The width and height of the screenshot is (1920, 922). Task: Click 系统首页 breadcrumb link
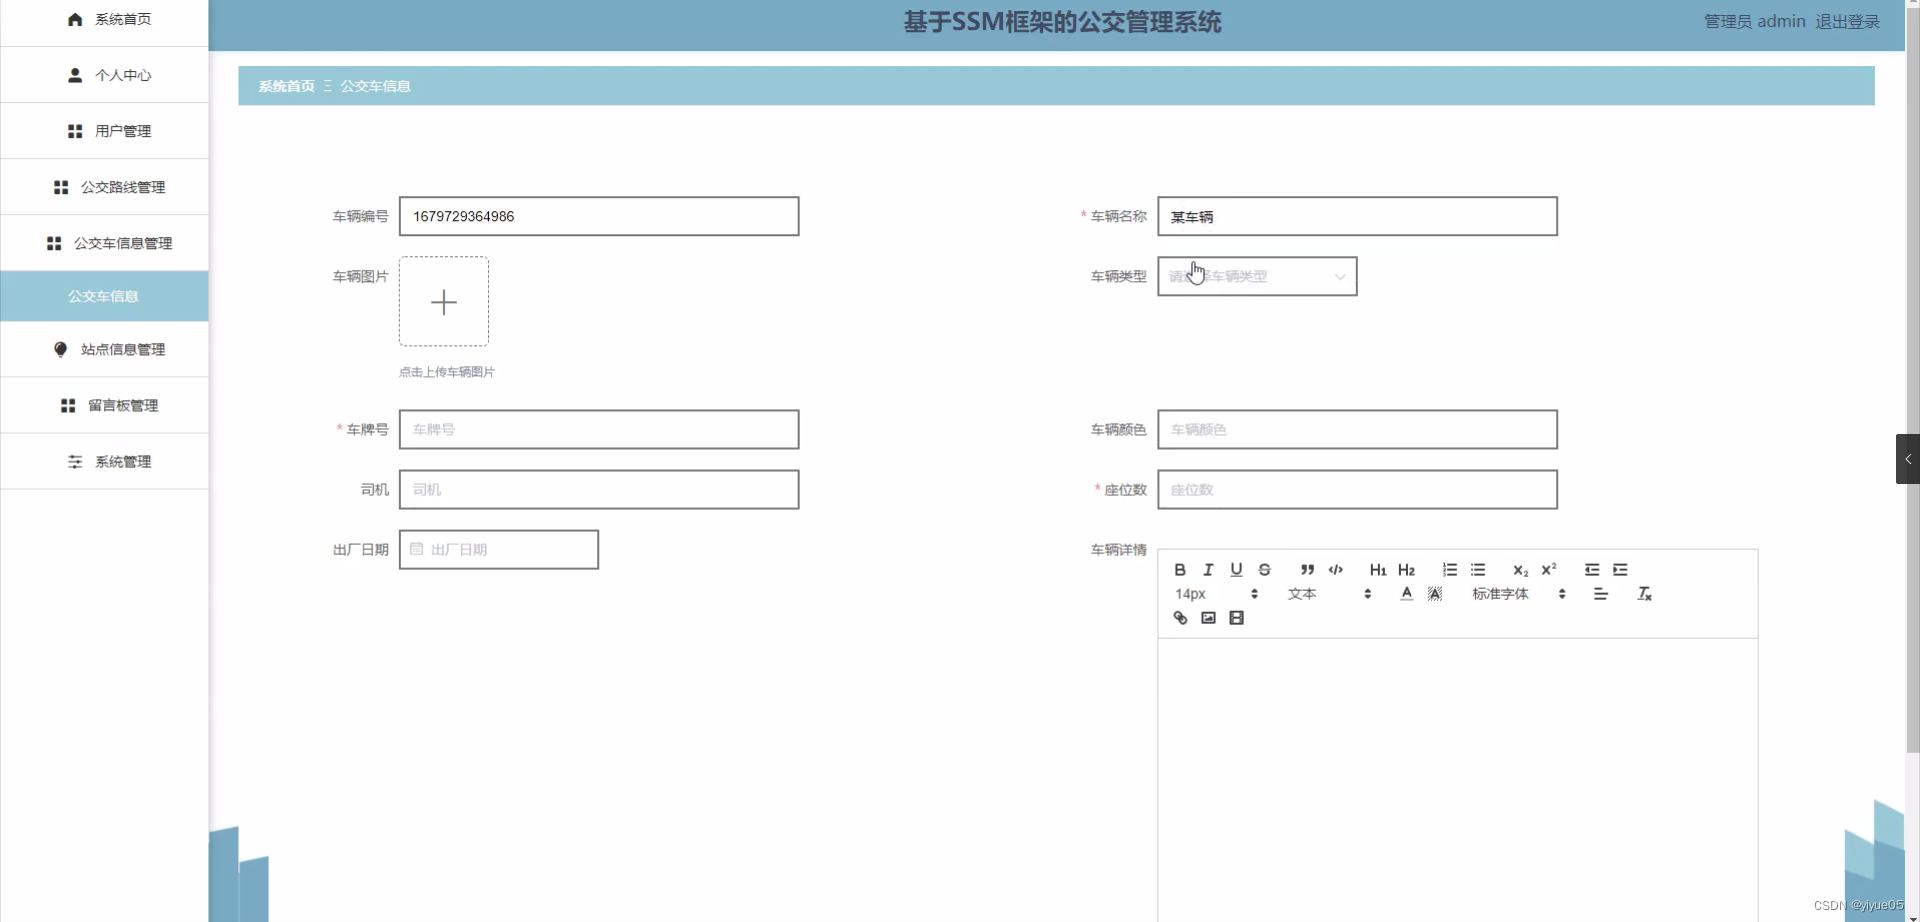[286, 86]
